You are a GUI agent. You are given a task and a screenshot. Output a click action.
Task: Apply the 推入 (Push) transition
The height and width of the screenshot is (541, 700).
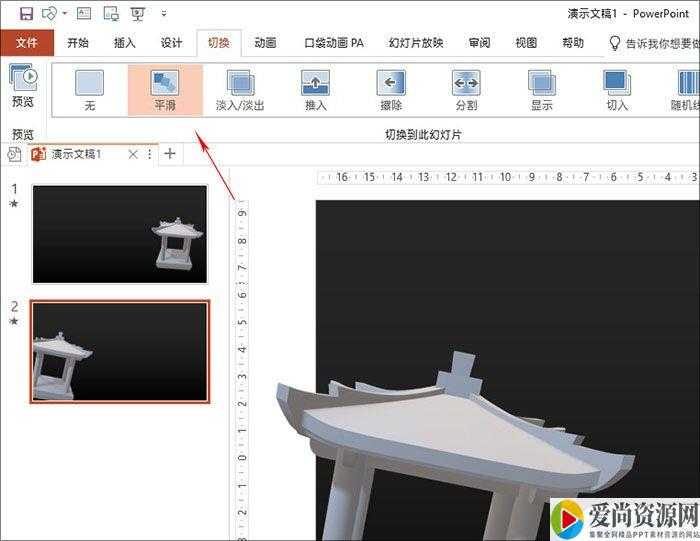click(315, 89)
